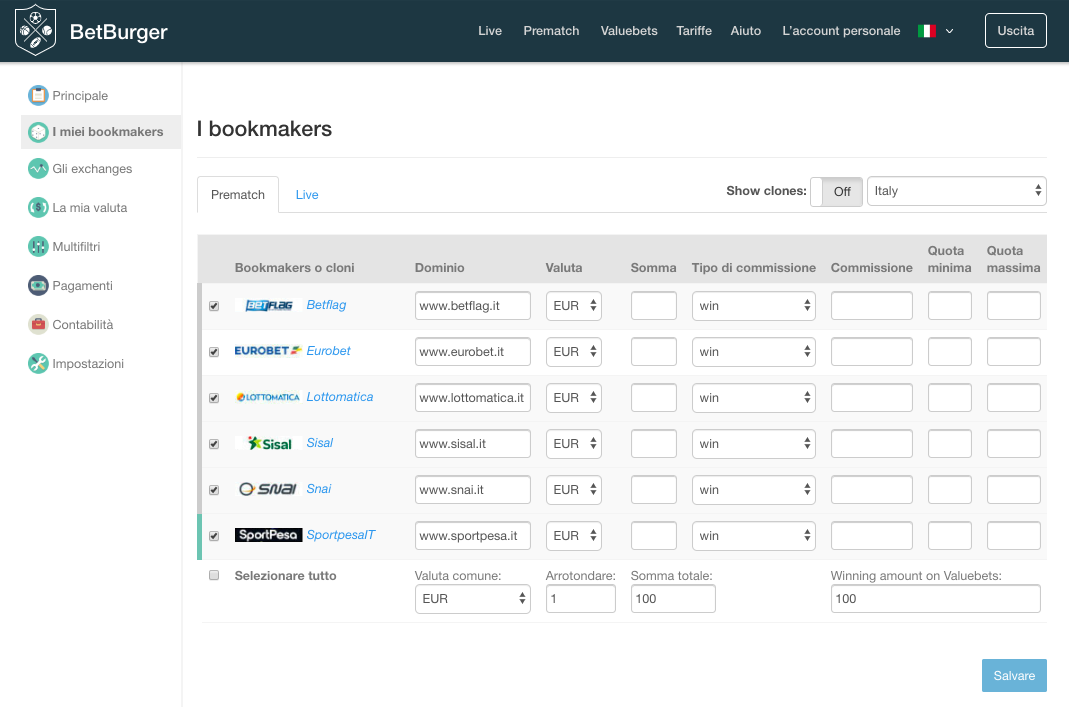1069x707 pixels.
Task: Open the SportpesaIT bookmaker link
Action: coord(340,535)
